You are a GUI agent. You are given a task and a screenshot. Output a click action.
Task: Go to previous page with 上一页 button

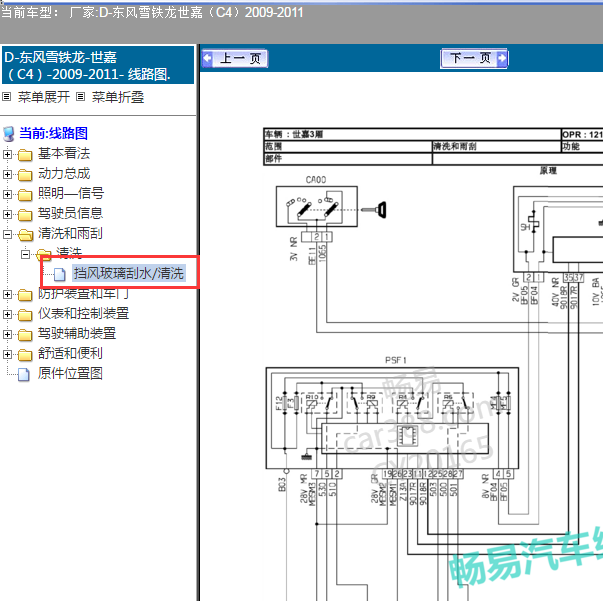point(234,58)
